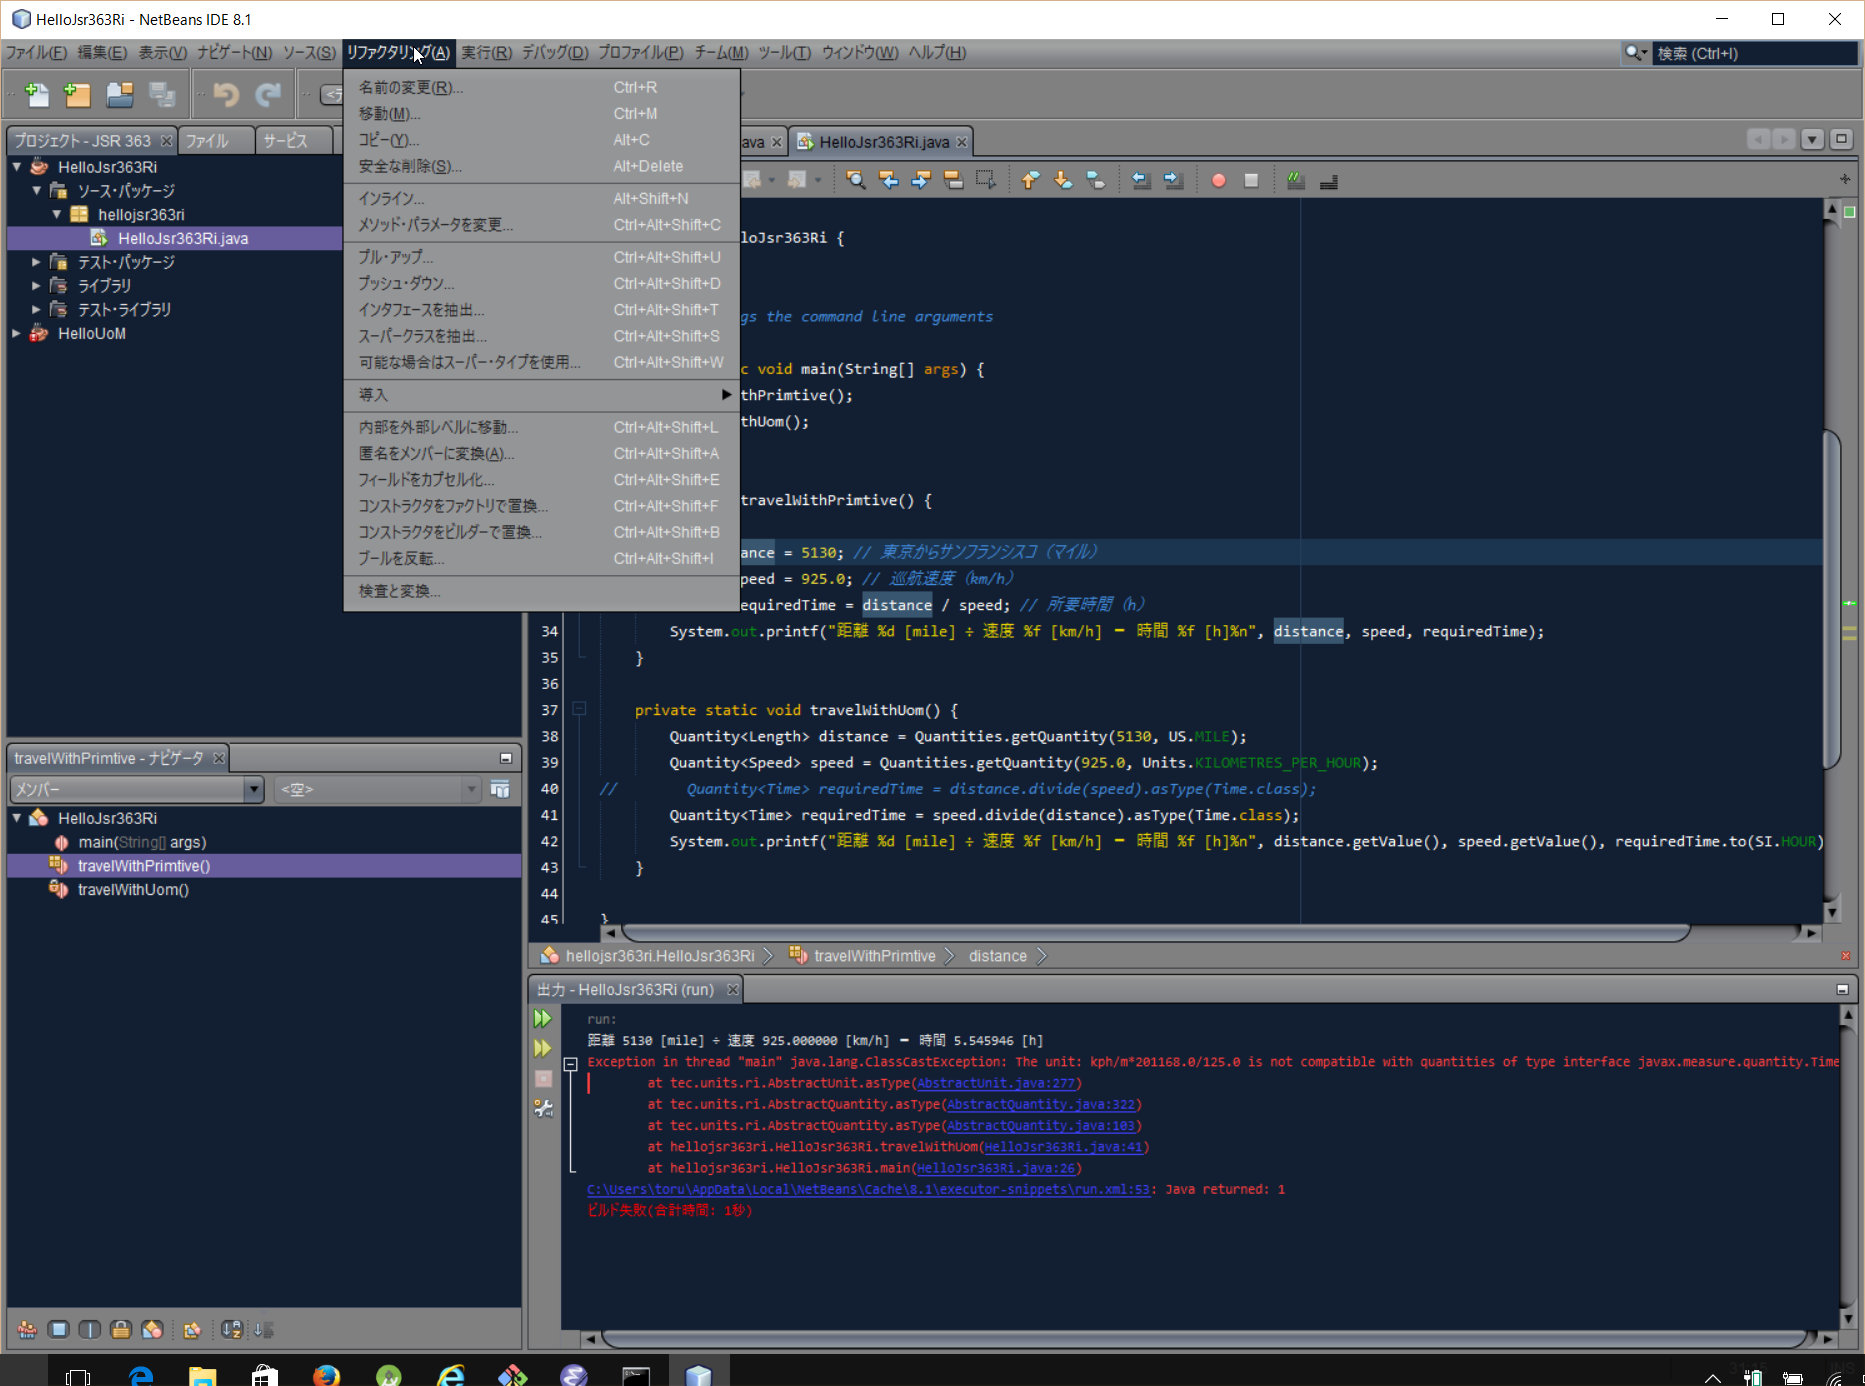Screen dimensions: 1865x1386
Task: Switch to the サービス tab
Action: coord(285,141)
